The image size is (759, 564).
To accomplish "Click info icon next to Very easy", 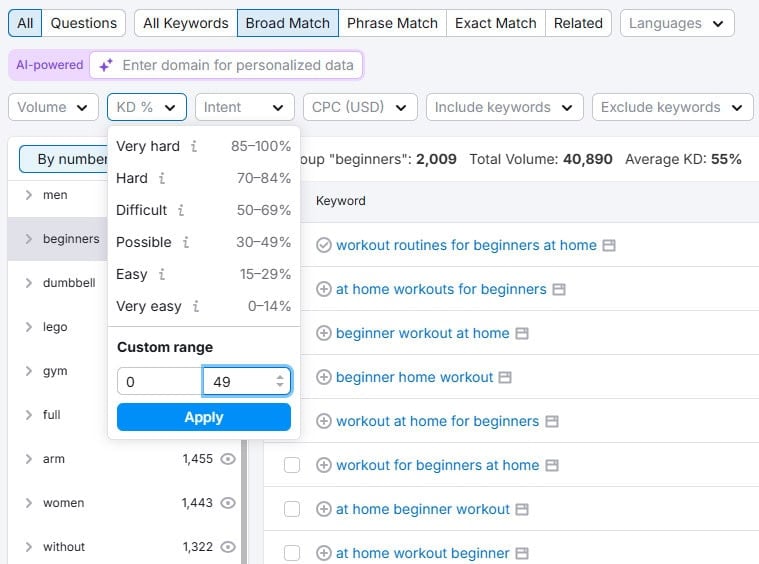I will (196, 306).
